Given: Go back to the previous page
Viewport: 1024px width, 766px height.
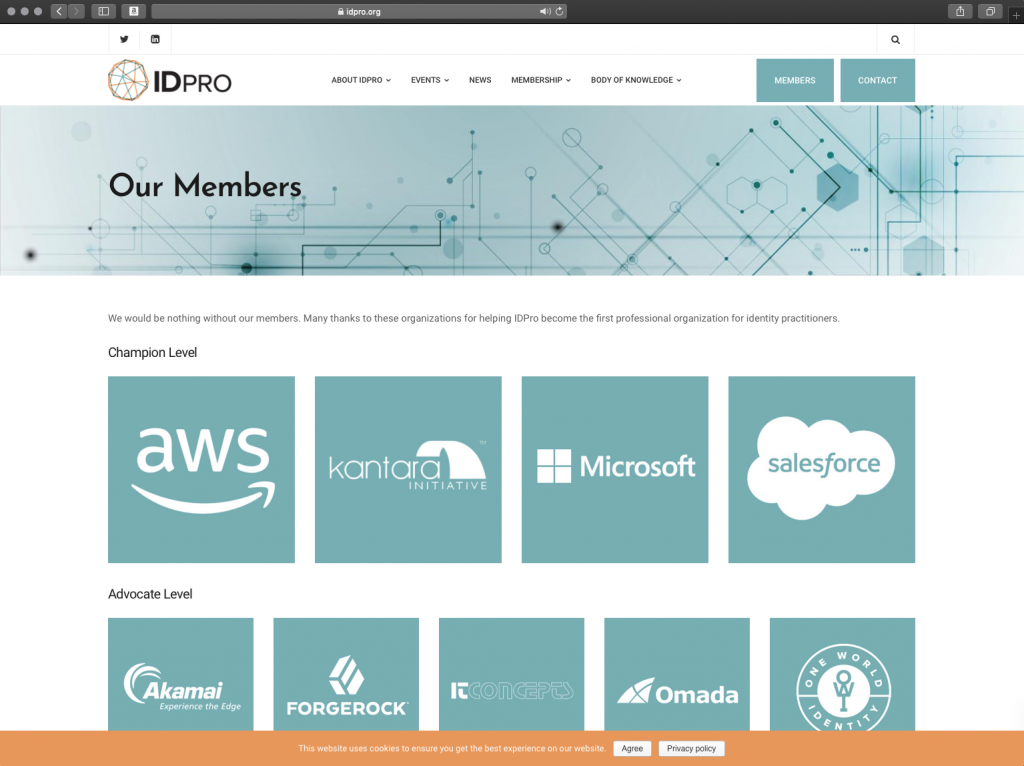Looking at the screenshot, I should 59,11.
